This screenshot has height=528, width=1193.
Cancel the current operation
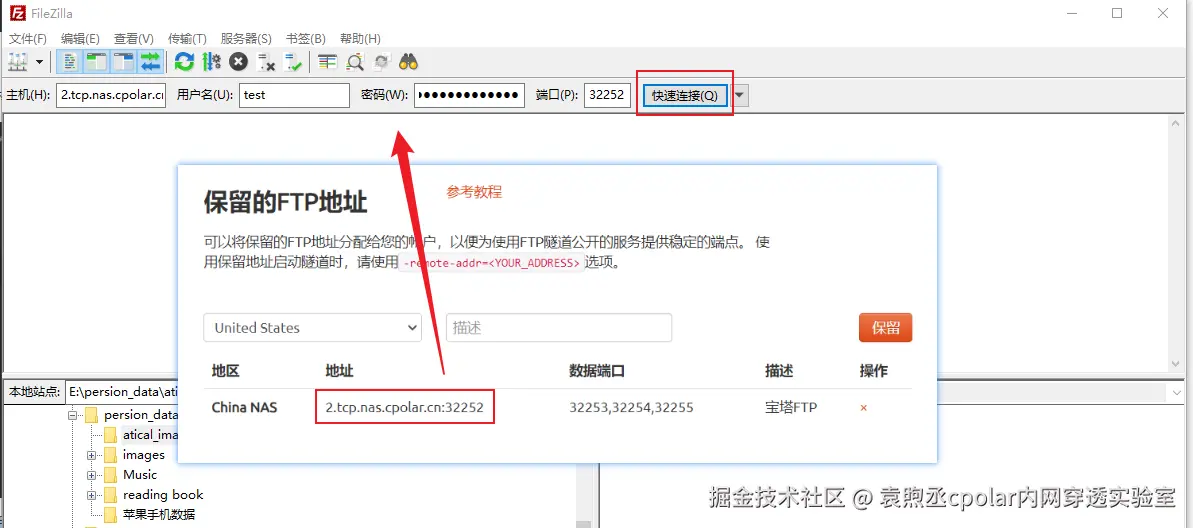[x=239, y=62]
